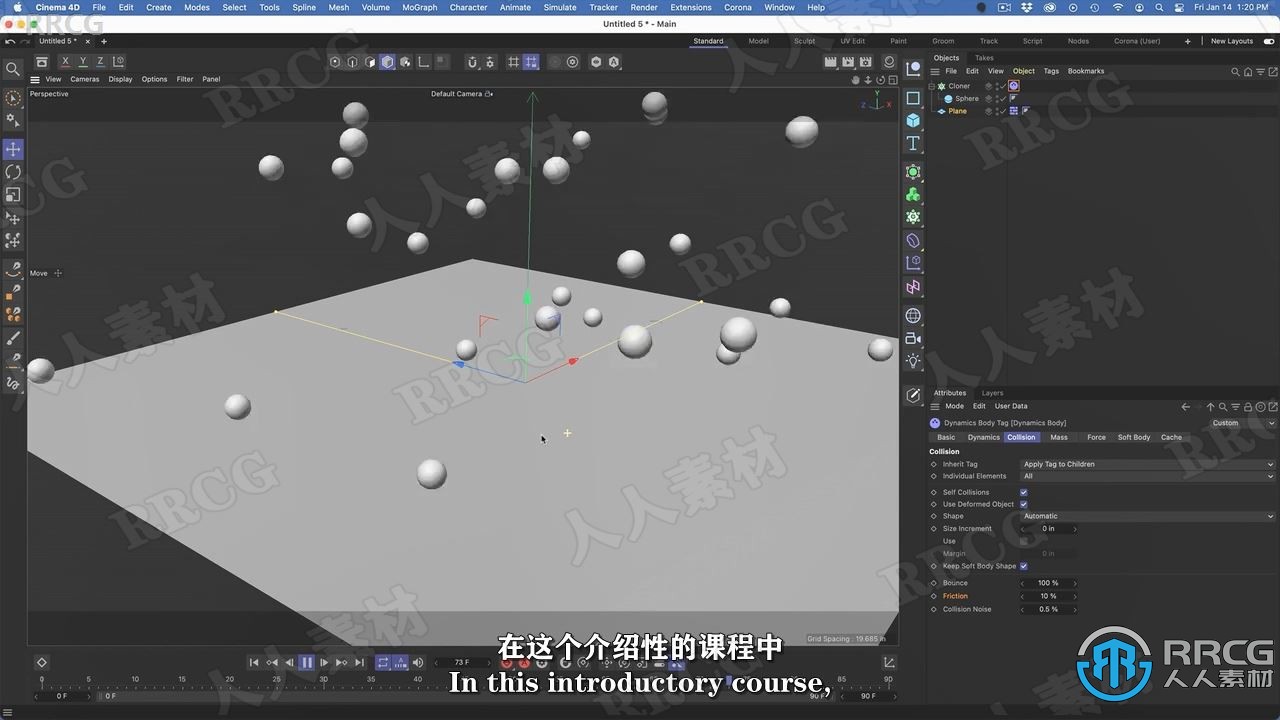Click Render View clapper icon top right
The height and width of the screenshot is (720, 1280).
pos(830,62)
